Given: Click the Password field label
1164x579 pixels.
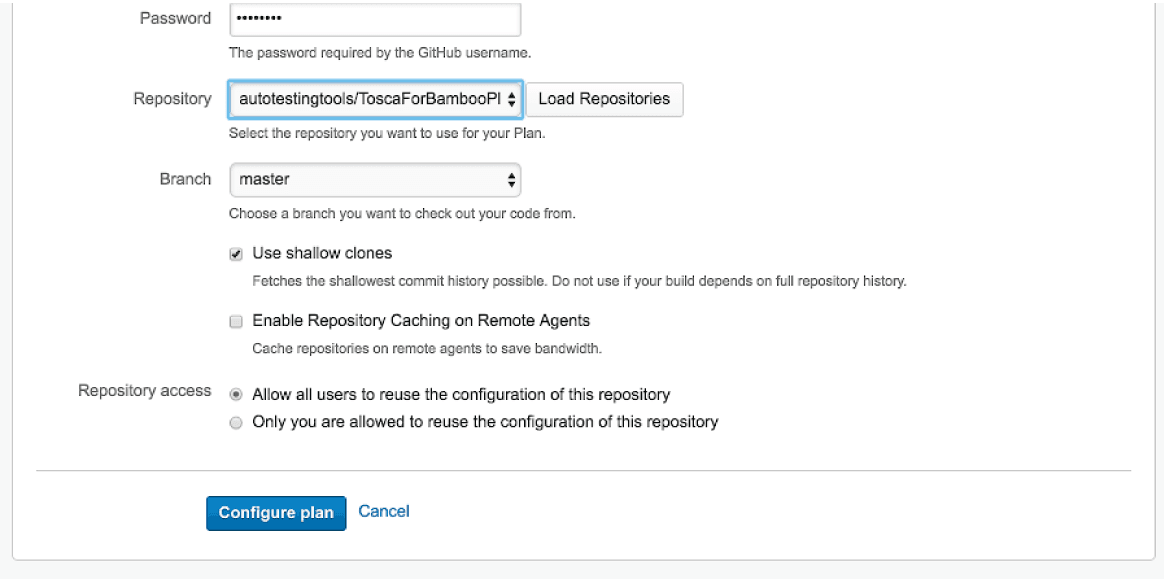Looking at the screenshot, I should tap(175, 18).
